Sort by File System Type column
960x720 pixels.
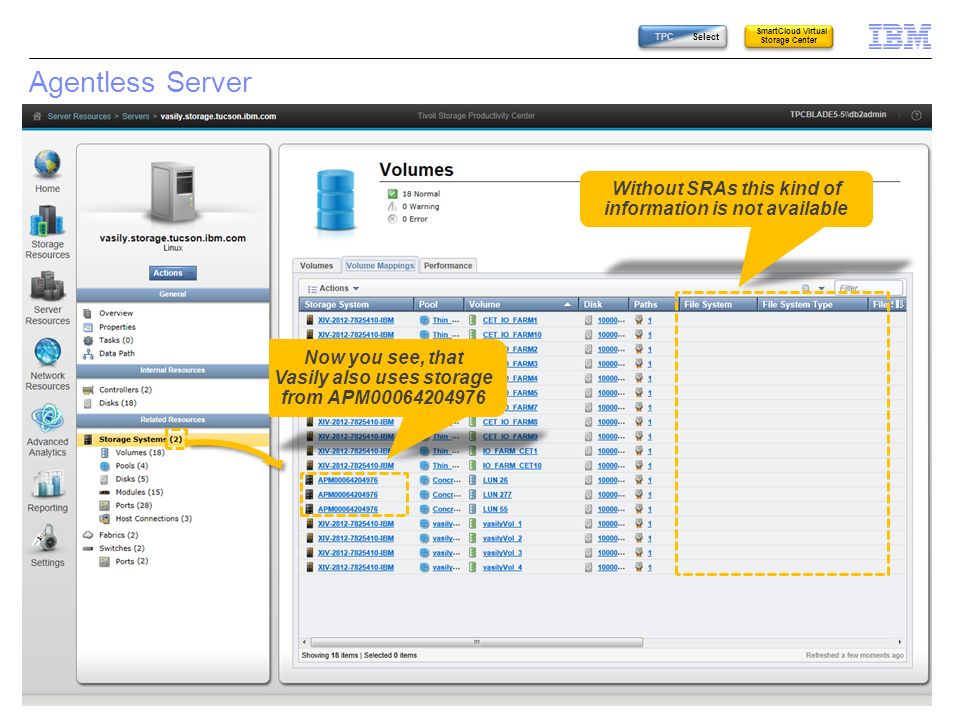(812, 304)
